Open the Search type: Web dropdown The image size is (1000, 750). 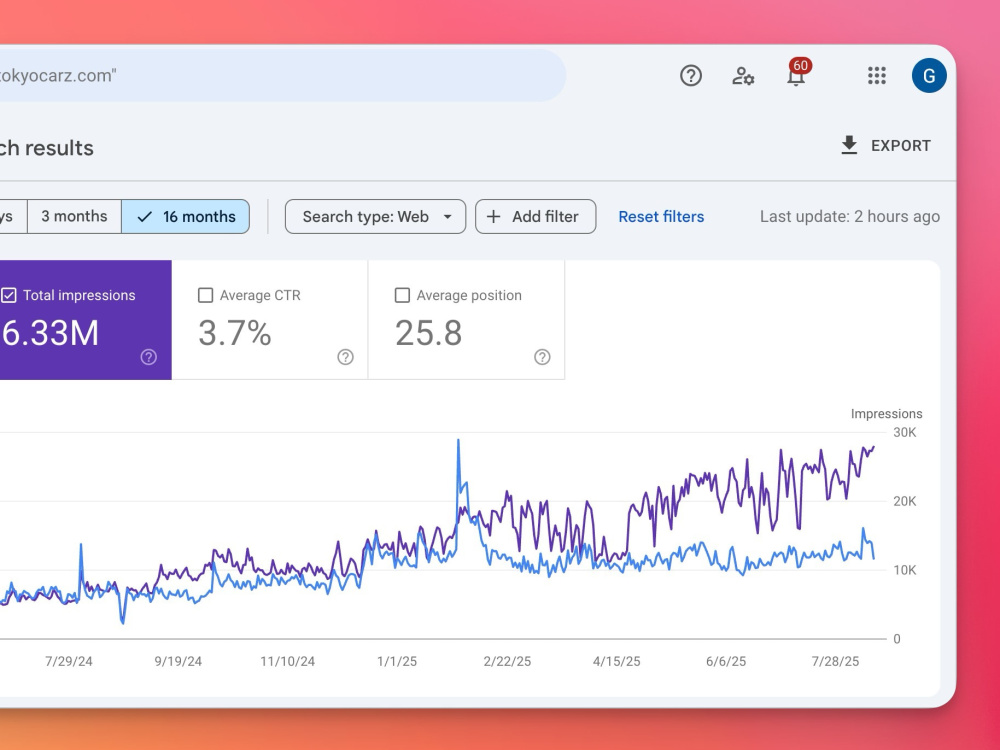point(375,217)
